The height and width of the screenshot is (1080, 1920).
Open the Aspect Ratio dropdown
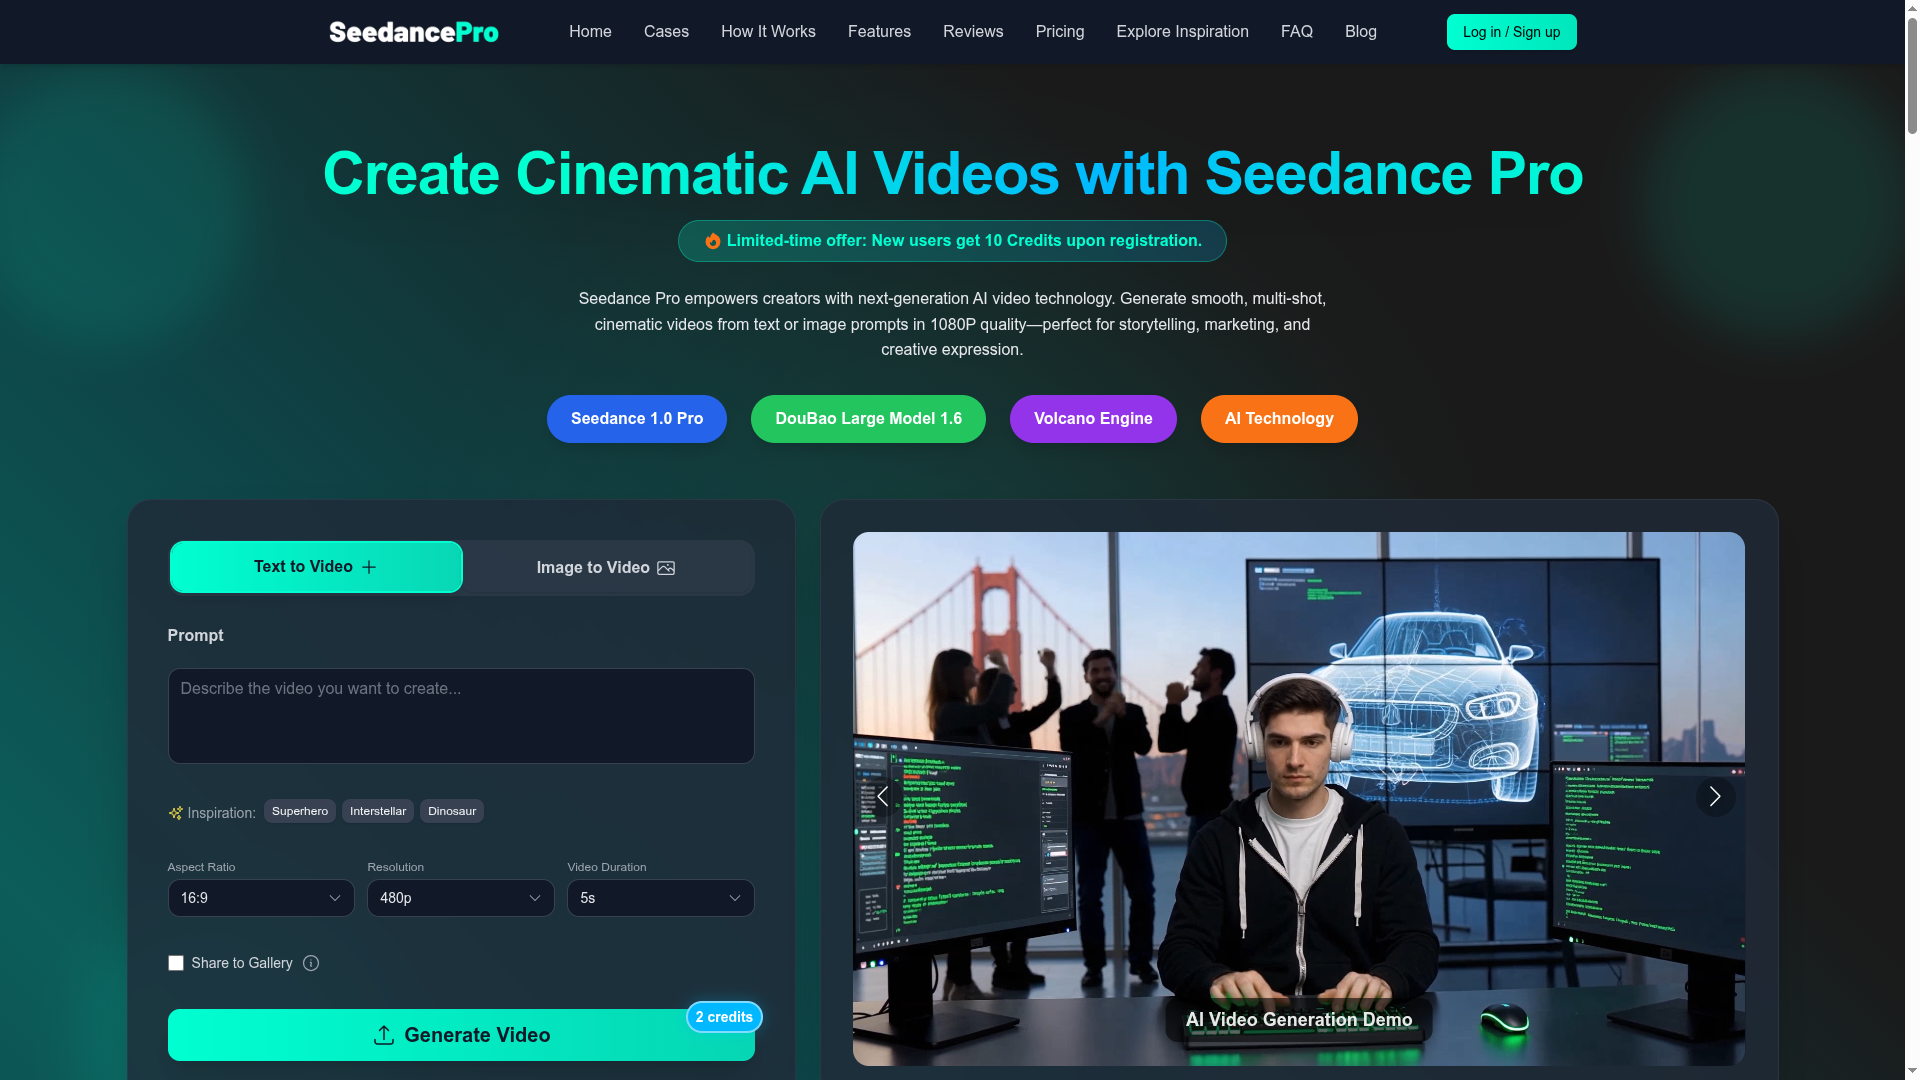click(261, 898)
